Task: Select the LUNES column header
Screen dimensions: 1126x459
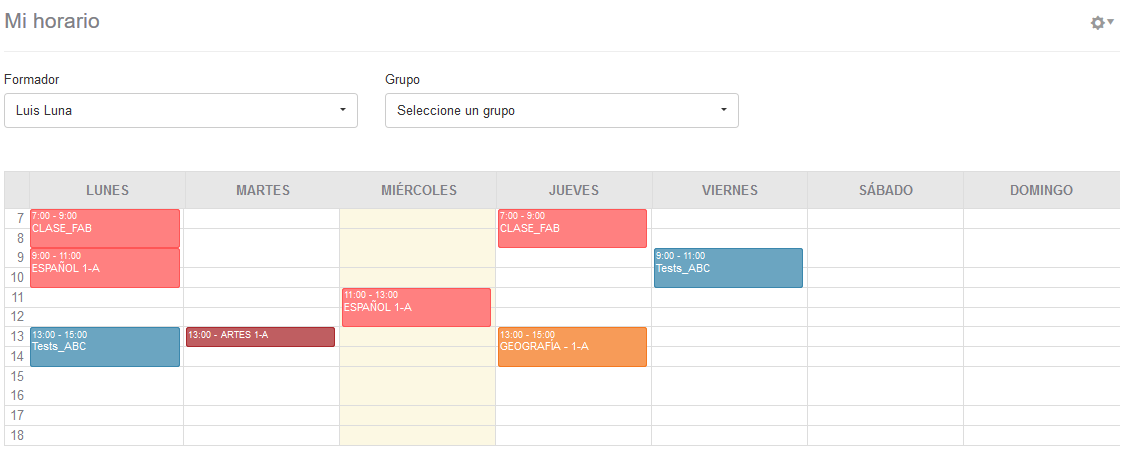Action: click(107, 190)
